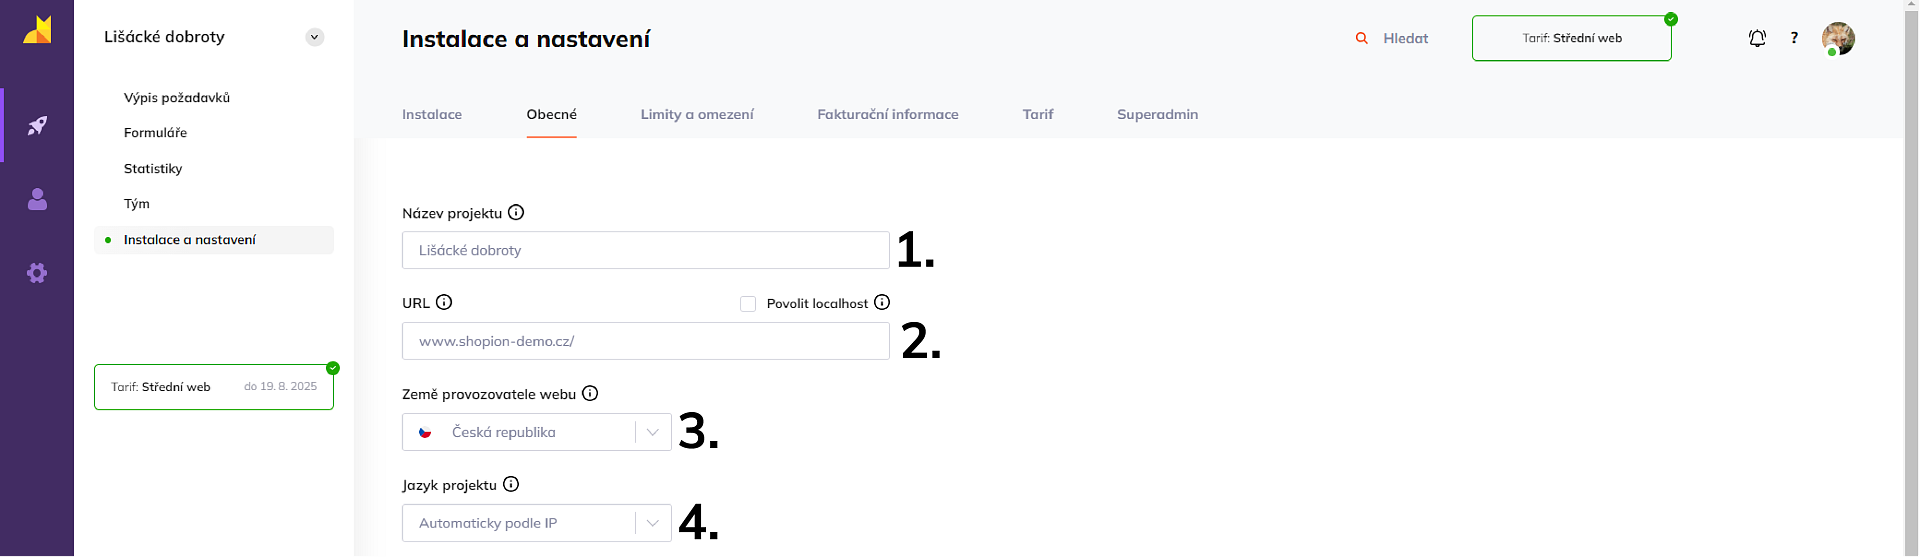
Task: Open the Fakturační informace tab
Action: click(x=887, y=114)
